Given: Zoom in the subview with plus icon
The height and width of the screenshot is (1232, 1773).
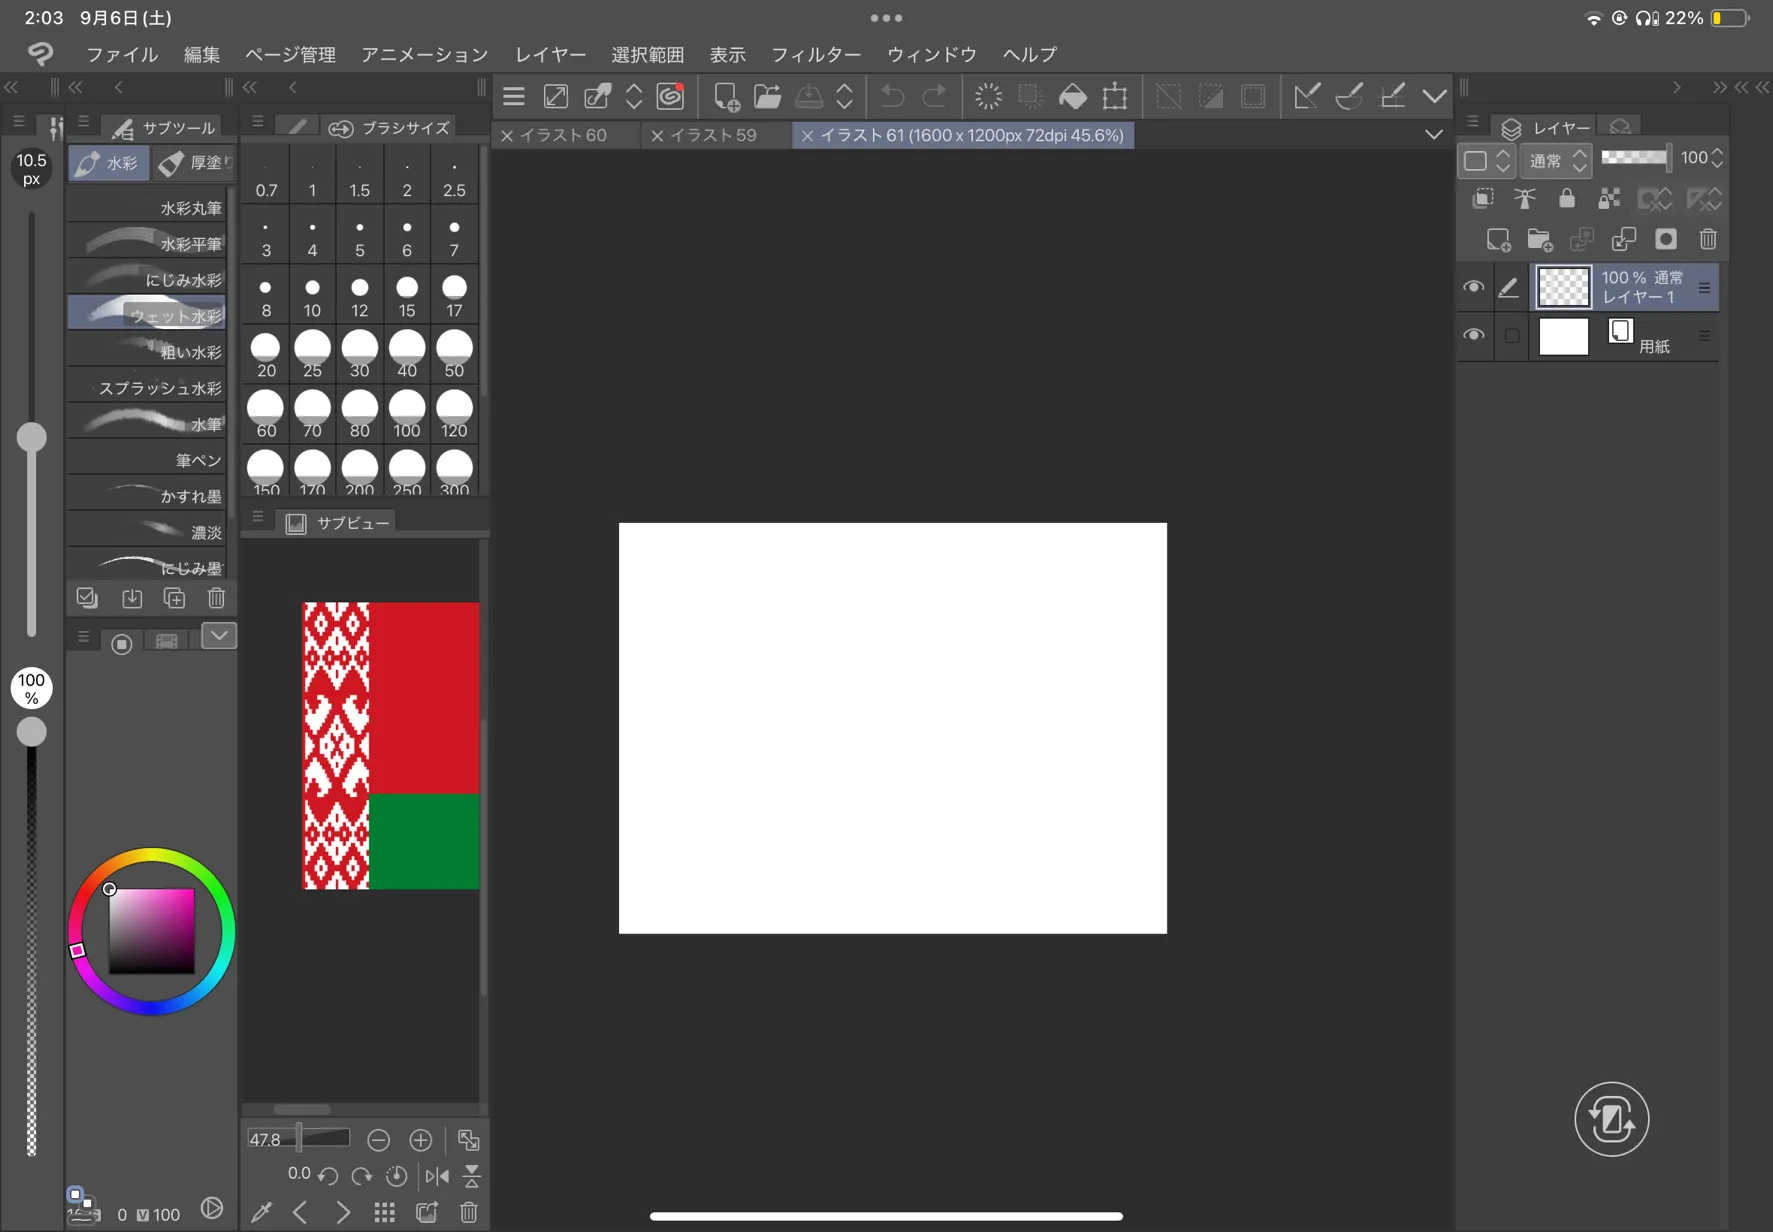Looking at the screenshot, I should click(420, 1140).
